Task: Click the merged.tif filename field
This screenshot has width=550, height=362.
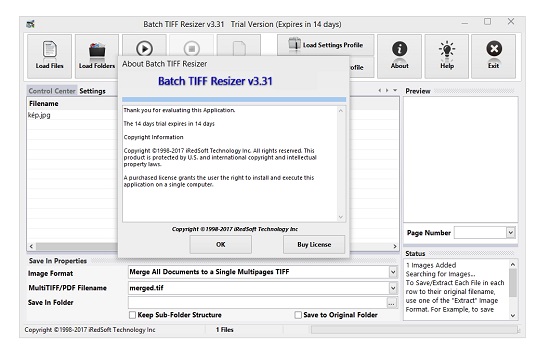Action: tap(259, 288)
